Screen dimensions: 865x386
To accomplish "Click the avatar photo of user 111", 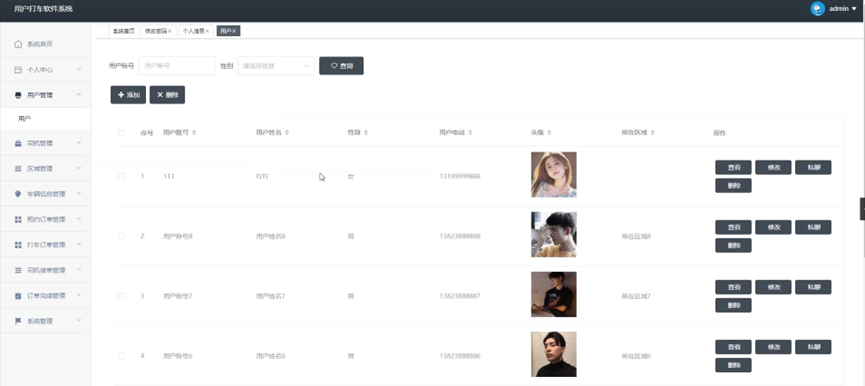I will point(554,175).
